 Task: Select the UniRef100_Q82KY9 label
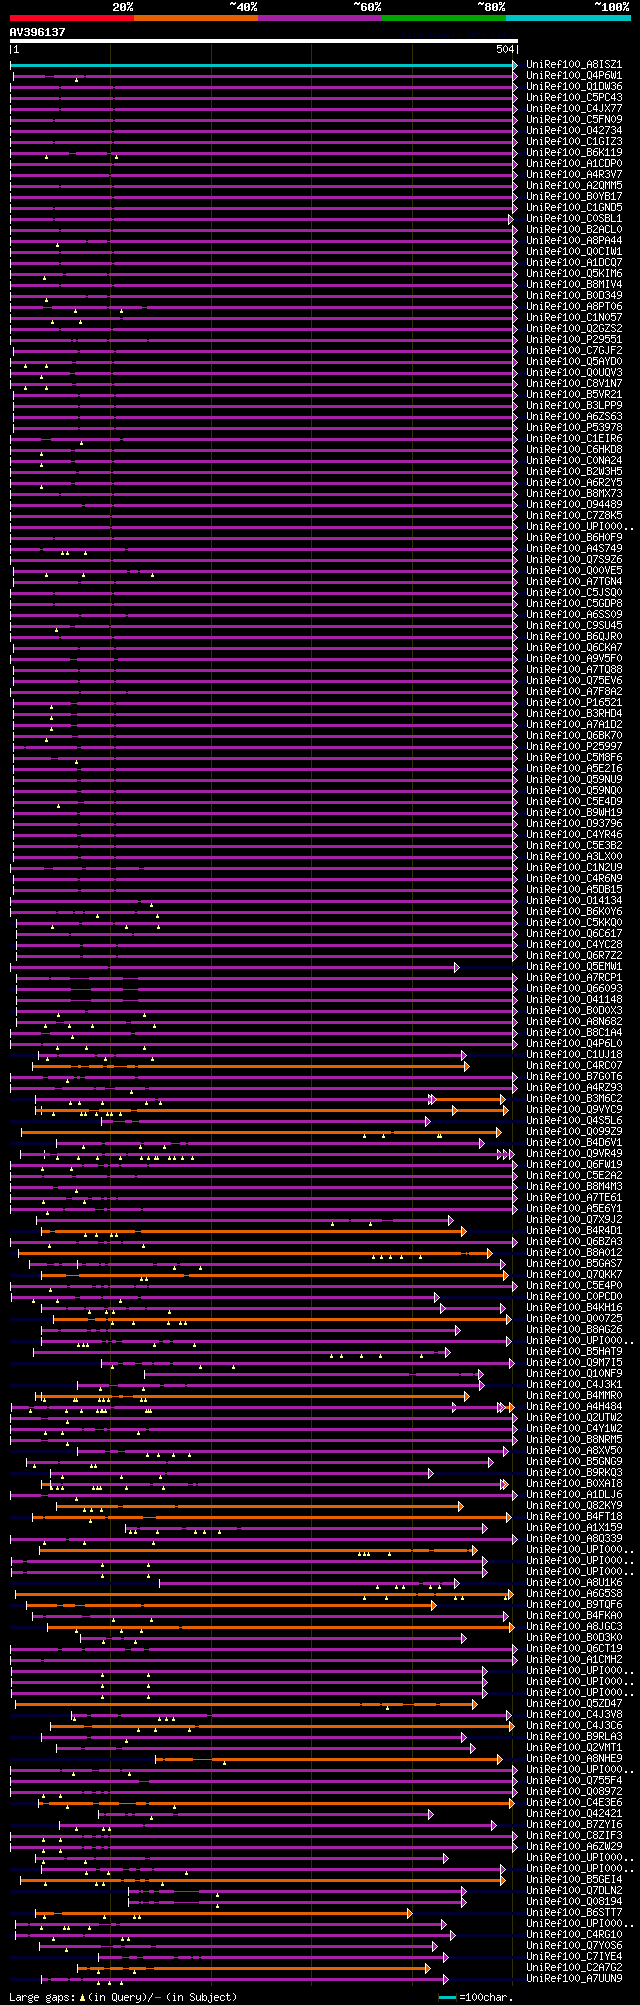pos(574,1506)
